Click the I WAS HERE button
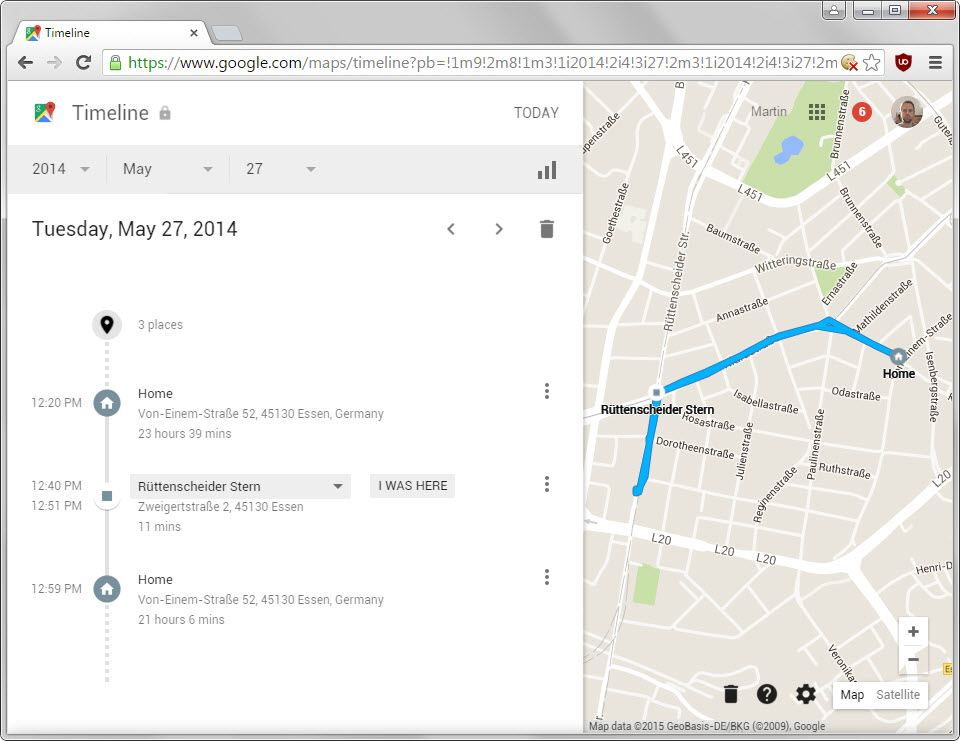The height and width of the screenshot is (741, 960). (413, 486)
